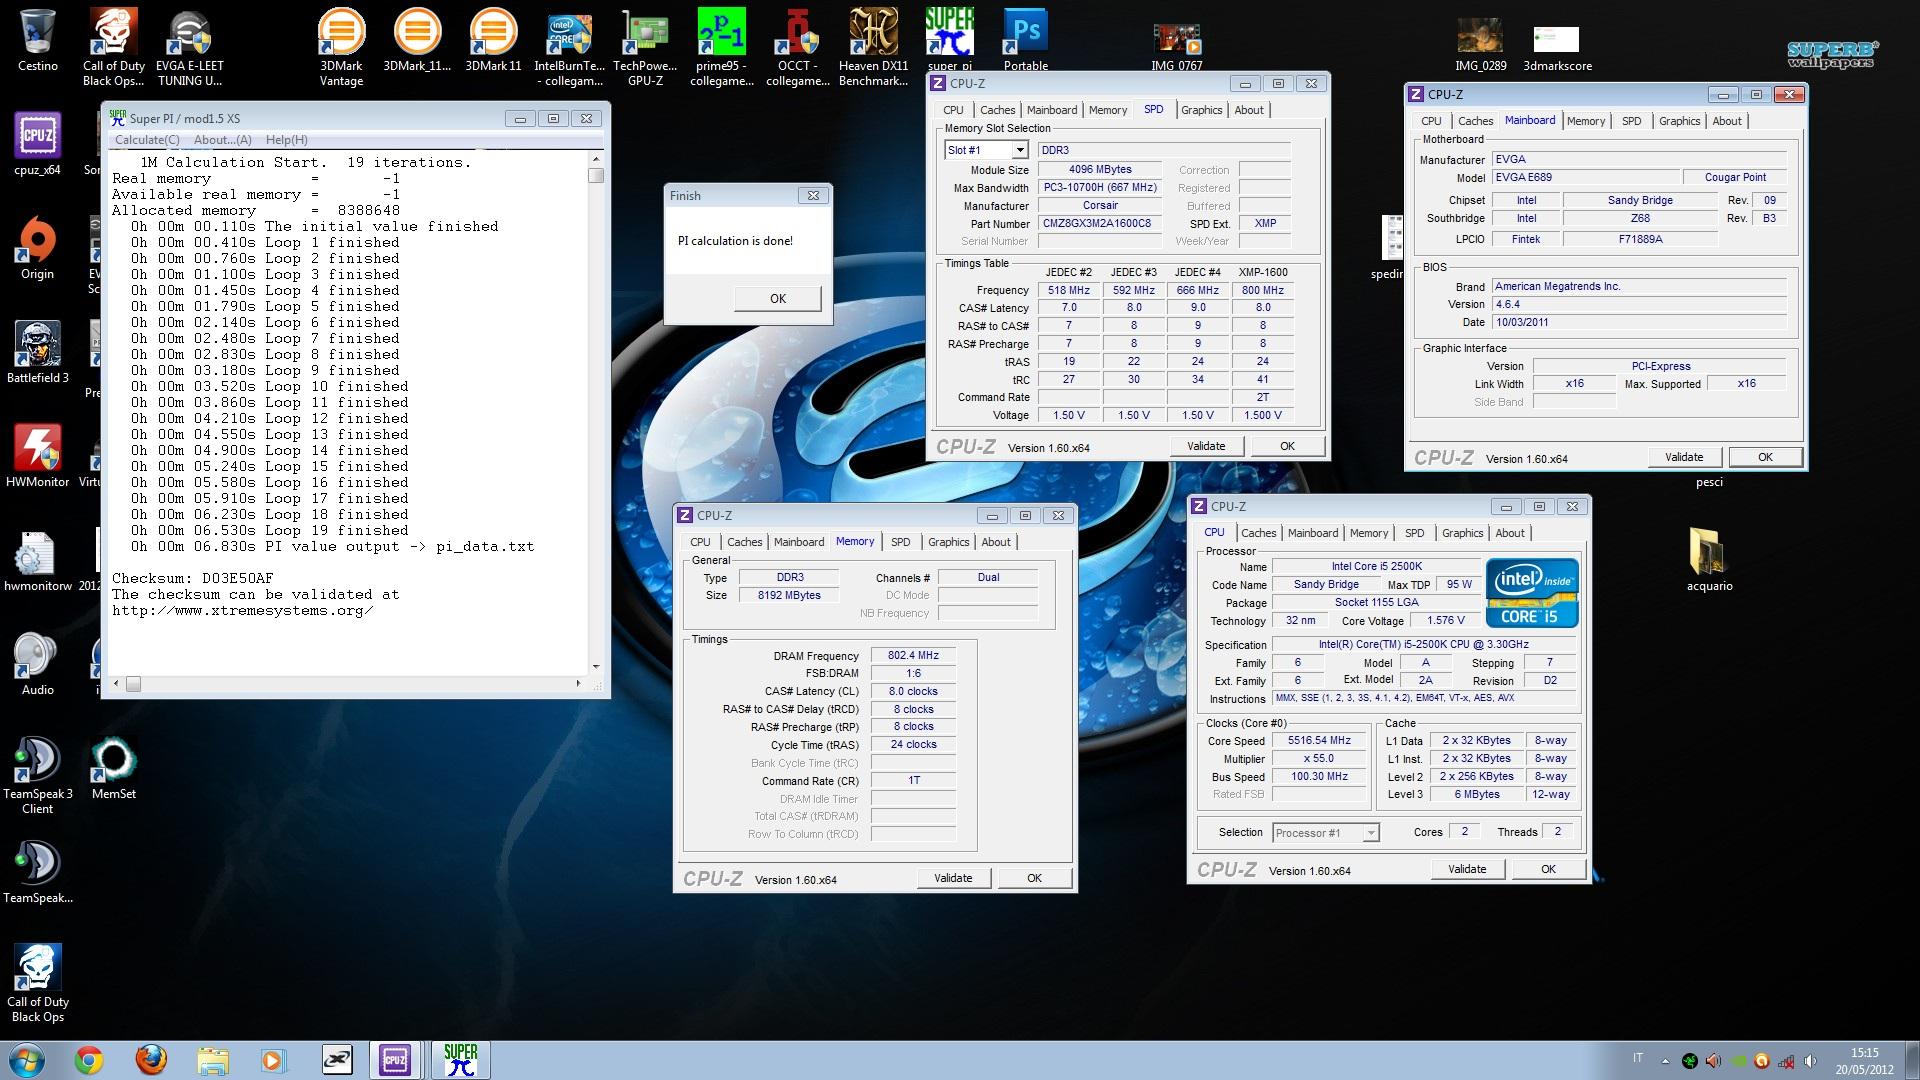Click Validate in Mainboard CPU-Z window
The height and width of the screenshot is (1080, 1920).
click(x=1684, y=457)
